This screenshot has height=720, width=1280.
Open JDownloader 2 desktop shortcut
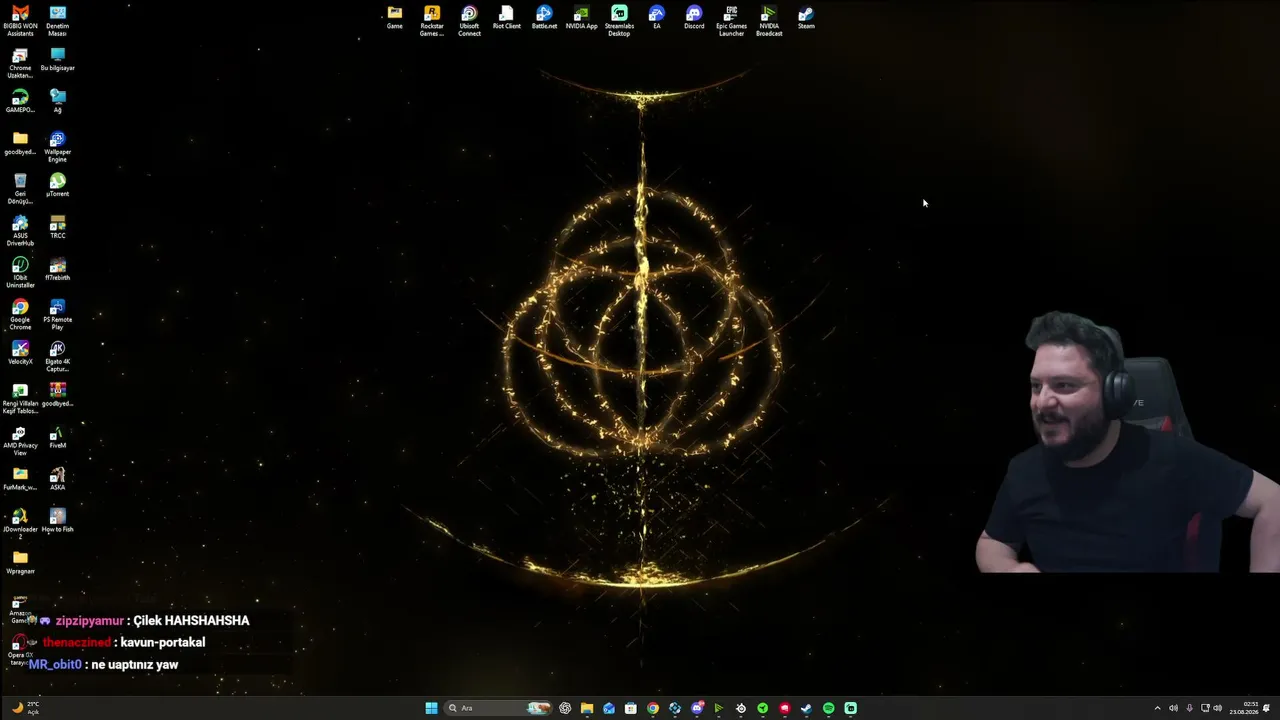coord(20,525)
